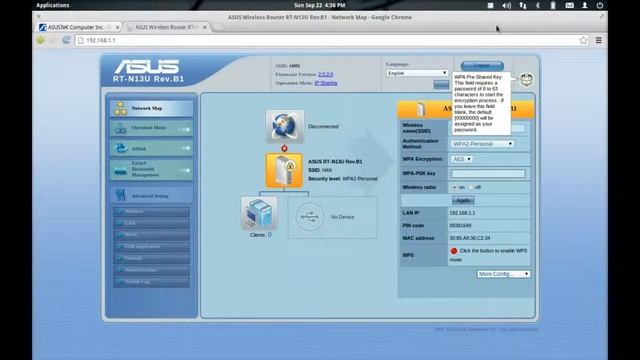Click the USB device icon
Screen dimensions: 640x360
pyautogui.click(x=310, y=217)
